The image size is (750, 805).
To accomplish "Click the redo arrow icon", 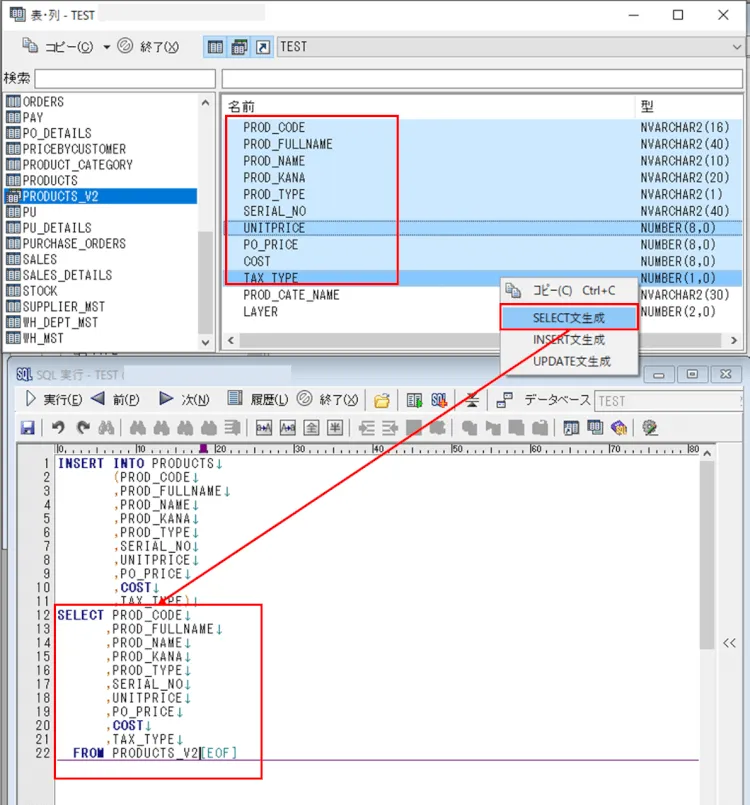I will [x=83, y=428].
